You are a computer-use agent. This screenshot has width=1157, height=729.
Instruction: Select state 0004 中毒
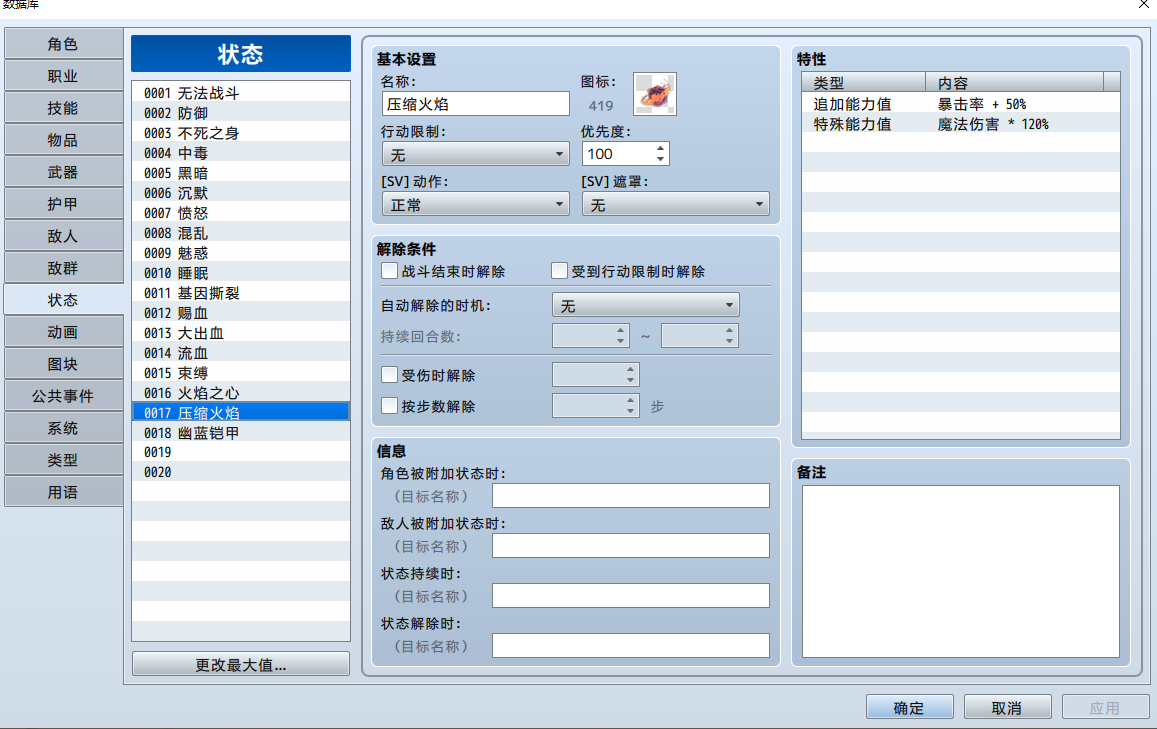tap(241, 152)
